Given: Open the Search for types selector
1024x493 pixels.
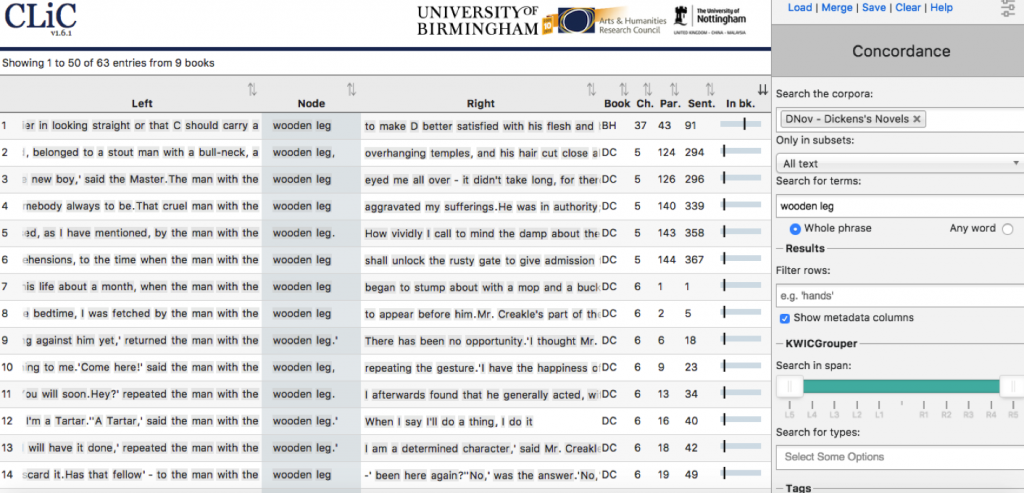Looking at the screenshot, I should click(x=898, y=457).
